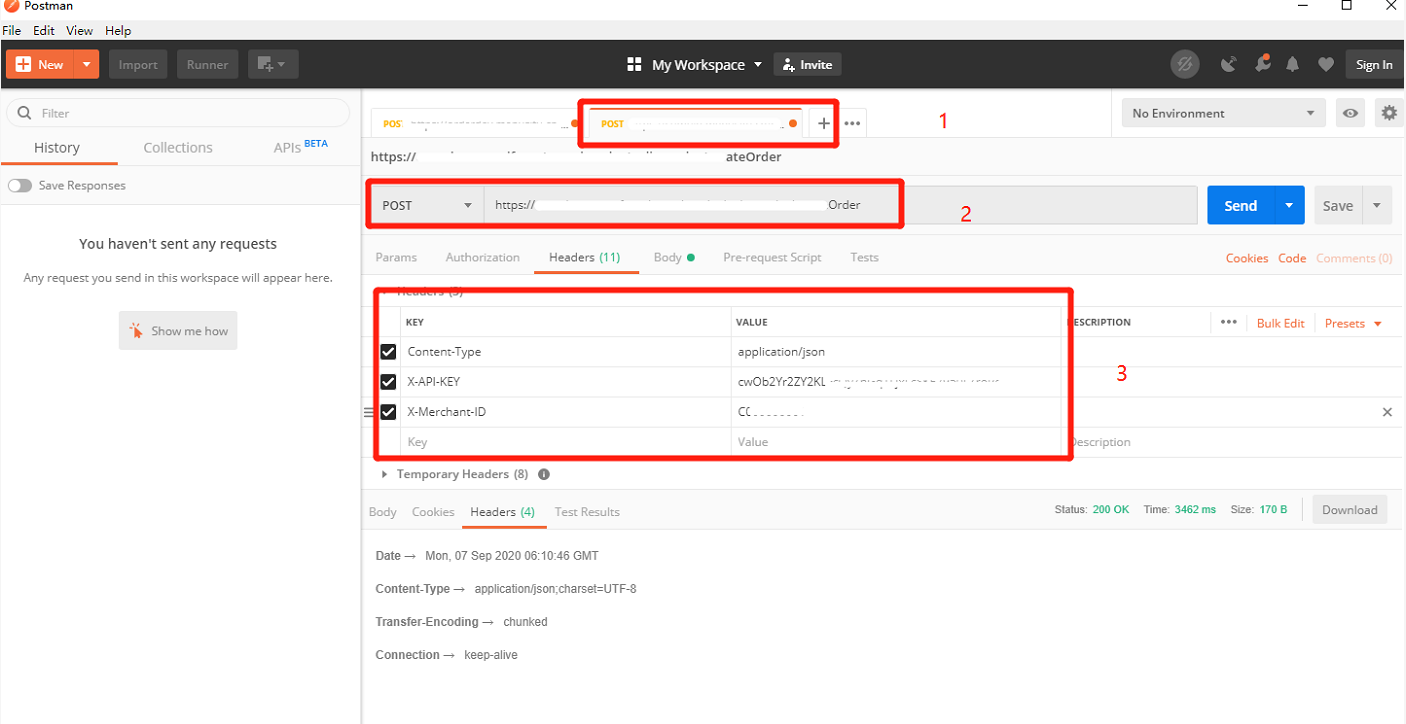Screen dimensions: 1406x724
Task: Open the Pre-request Script tab
Action: [x=772, y=257]
